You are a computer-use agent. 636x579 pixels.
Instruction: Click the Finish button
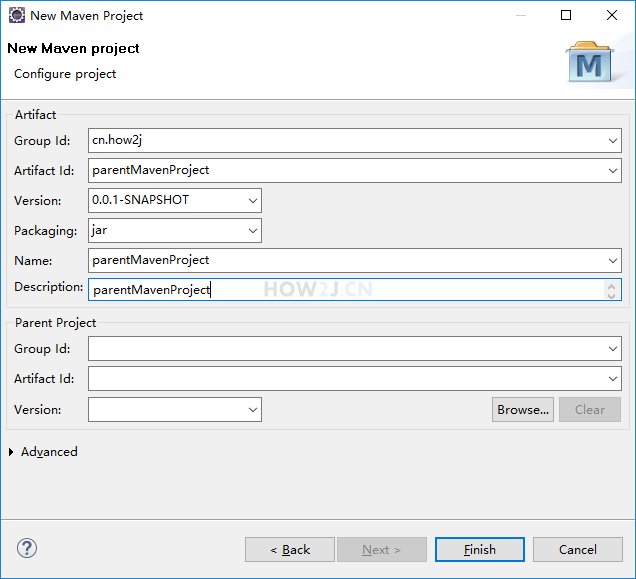click(x=479, y=549)
